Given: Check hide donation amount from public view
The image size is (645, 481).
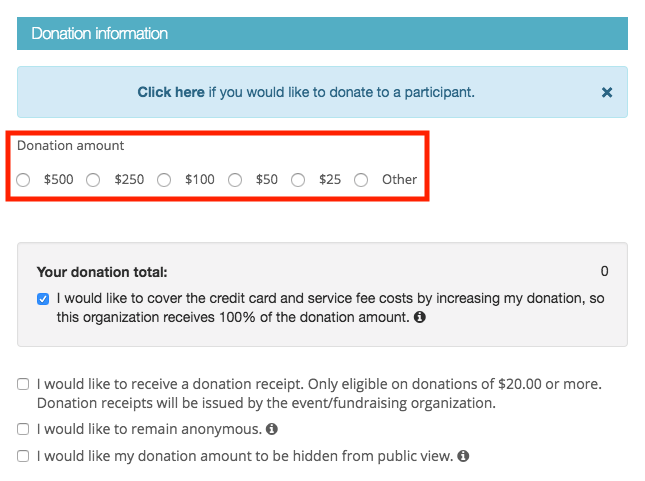Looking at the screenshot, I should click(x=23, y=456).
